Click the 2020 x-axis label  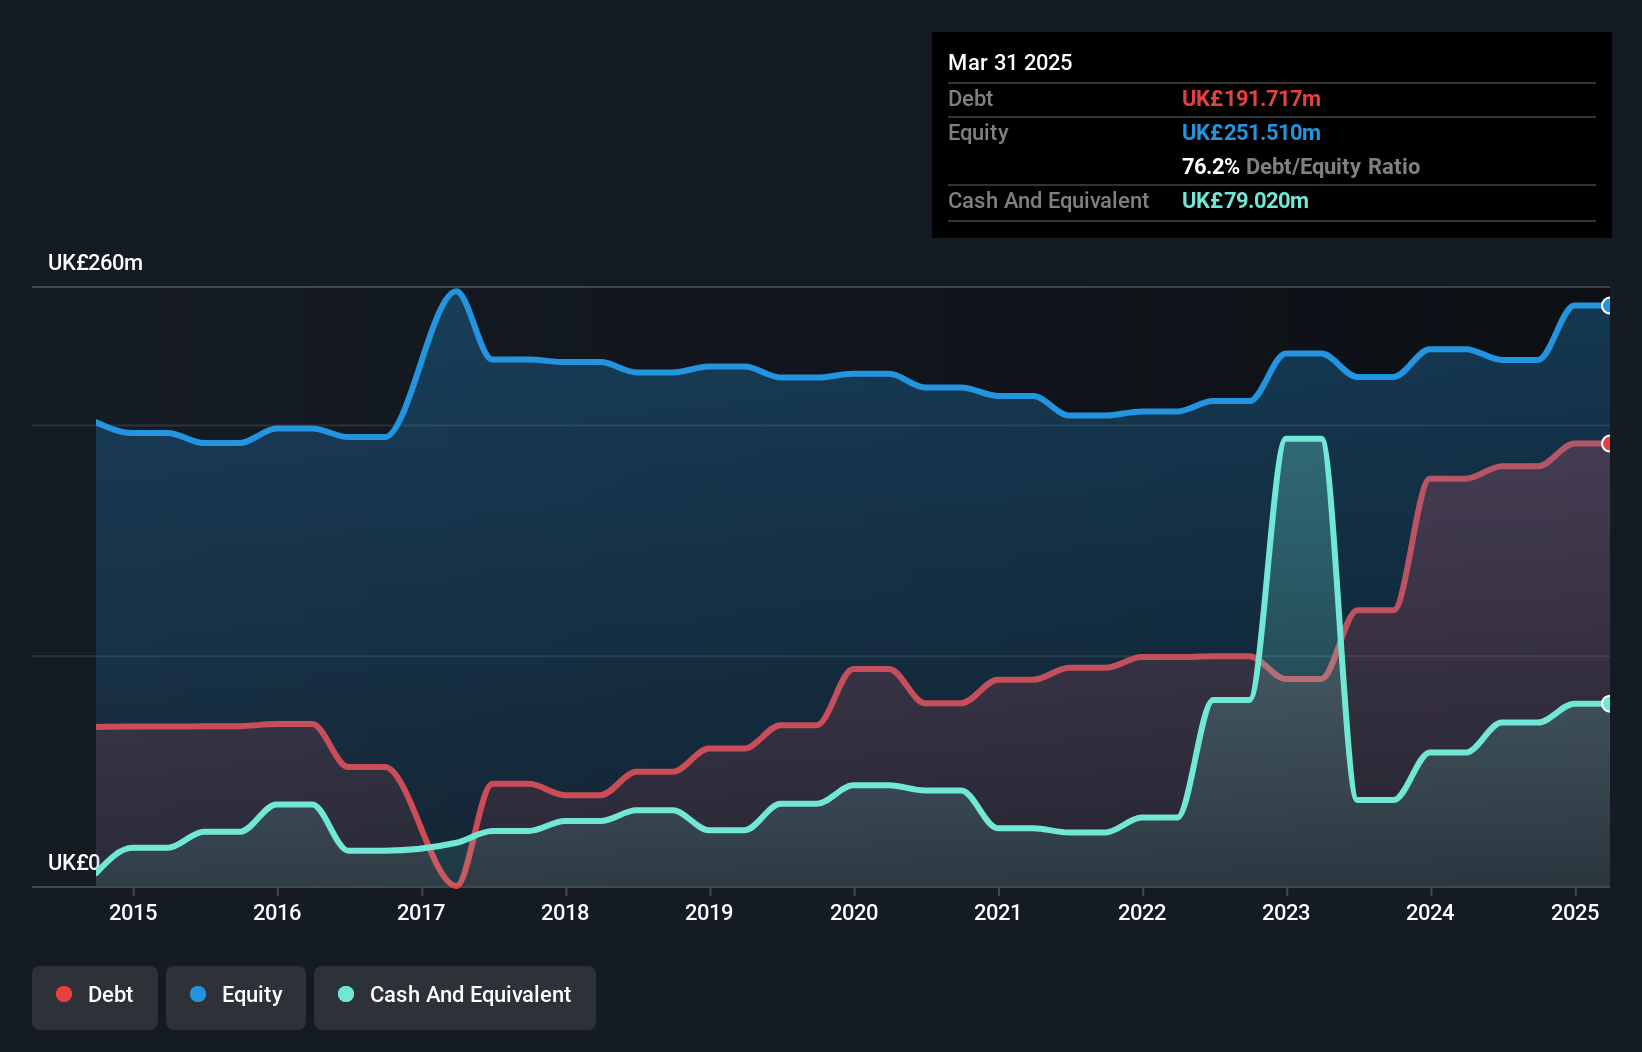pos(854,912)
